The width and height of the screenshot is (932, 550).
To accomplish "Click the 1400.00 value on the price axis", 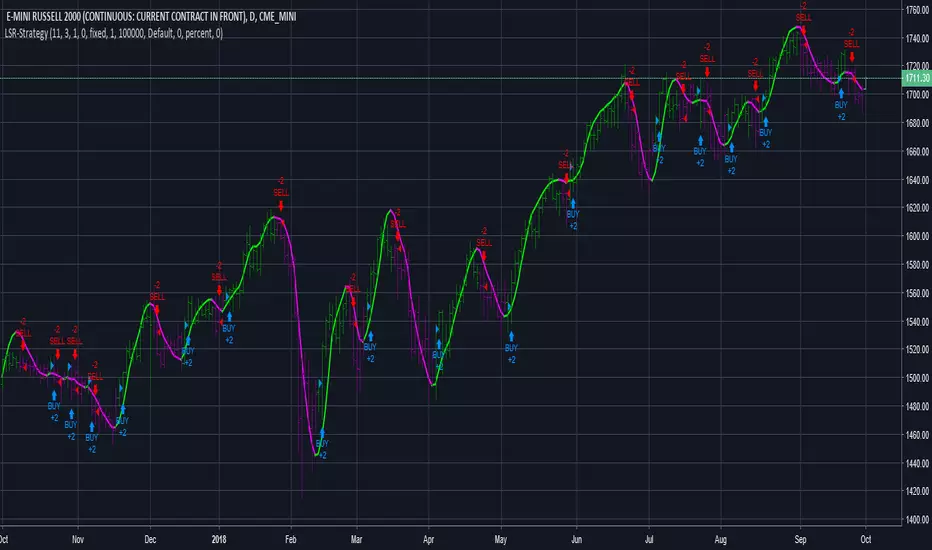I will click(x=917, y=520).
